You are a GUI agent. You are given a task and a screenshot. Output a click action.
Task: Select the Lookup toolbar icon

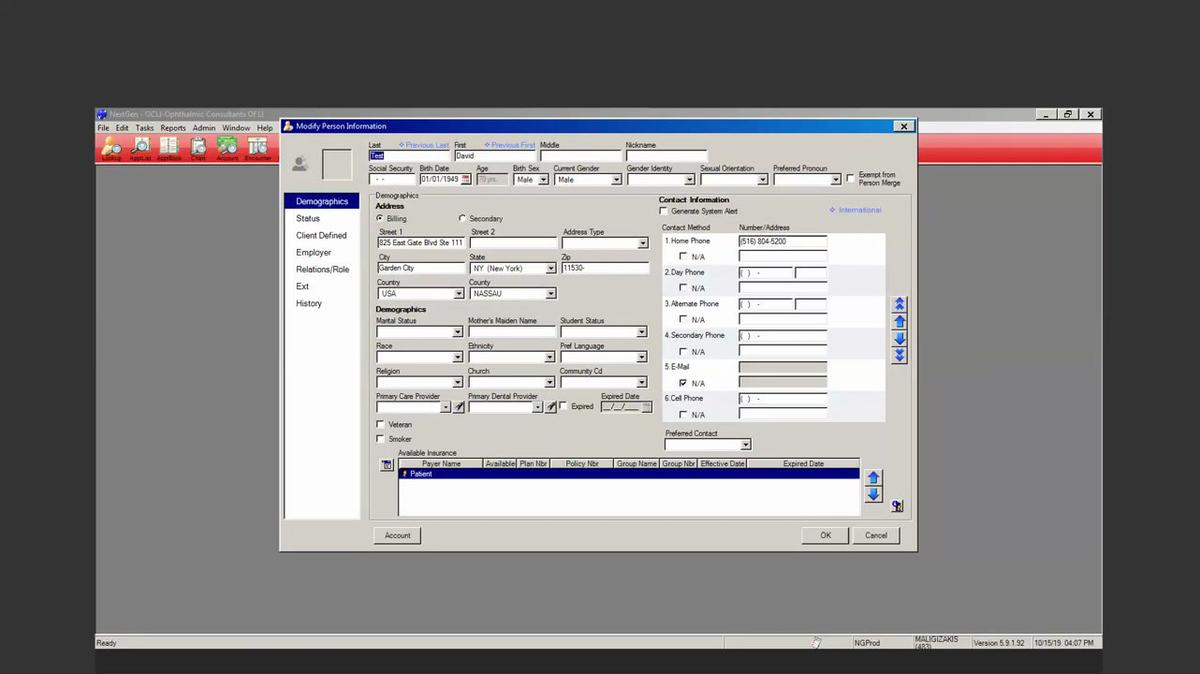click(110, 147)
